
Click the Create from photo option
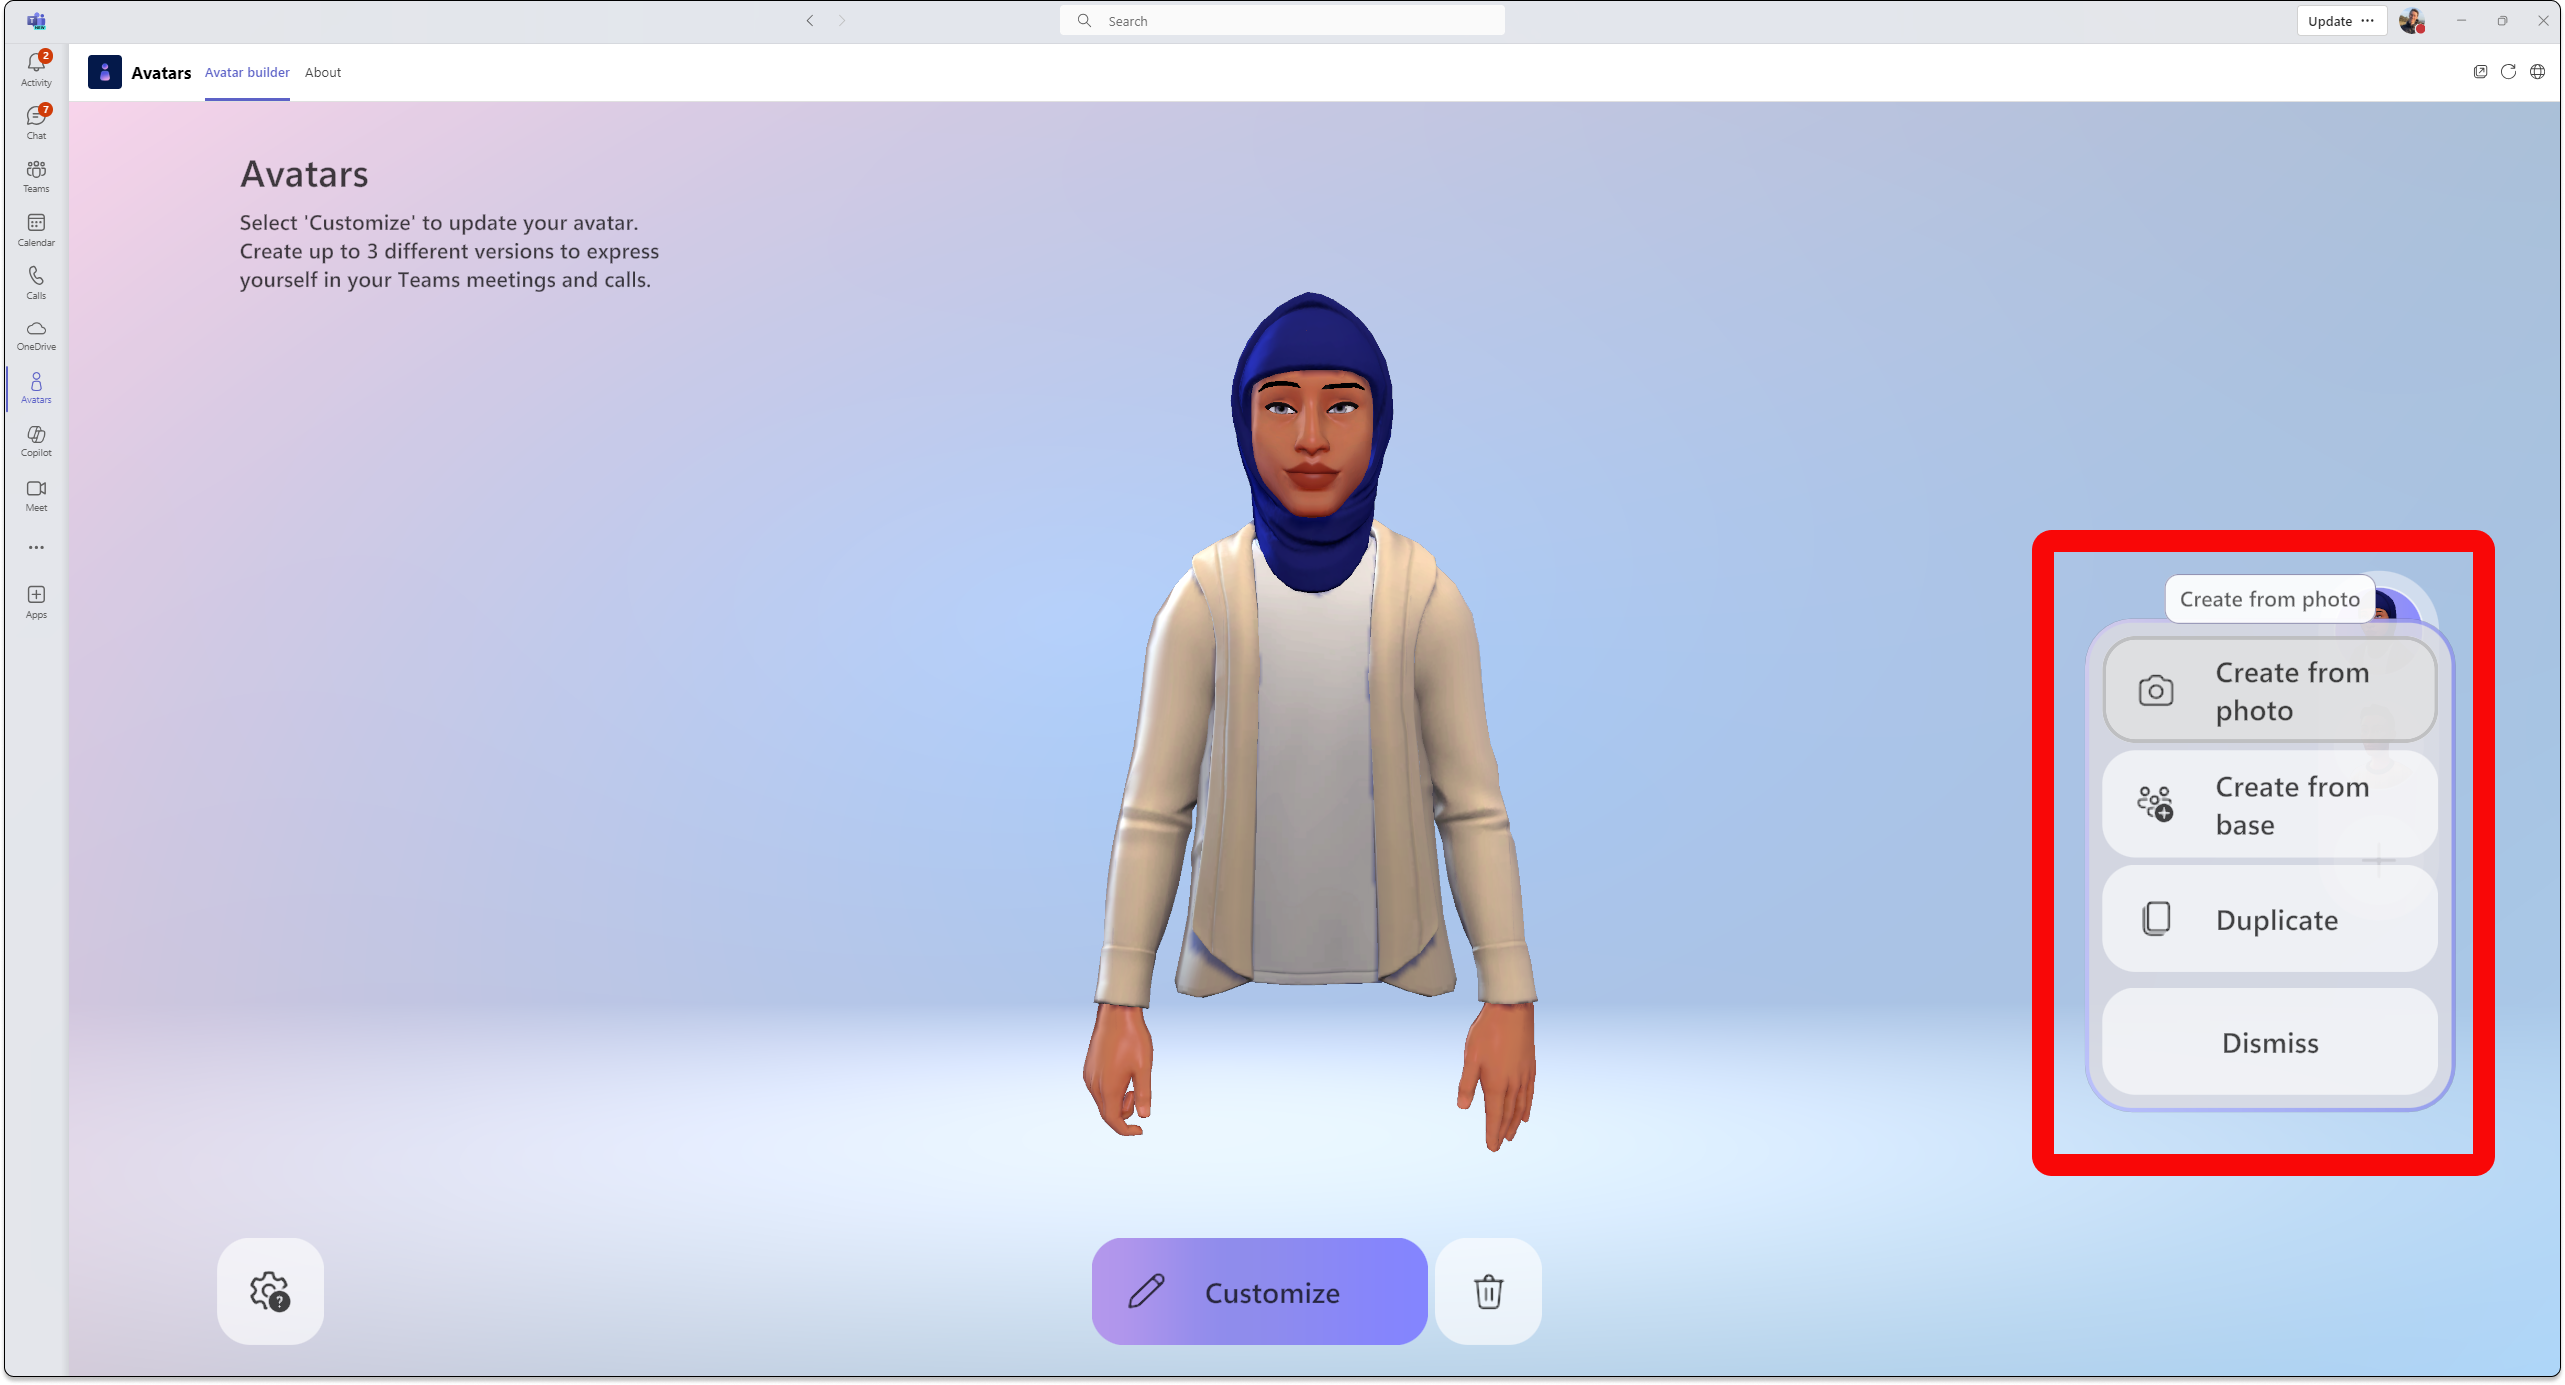point(2268,689)
